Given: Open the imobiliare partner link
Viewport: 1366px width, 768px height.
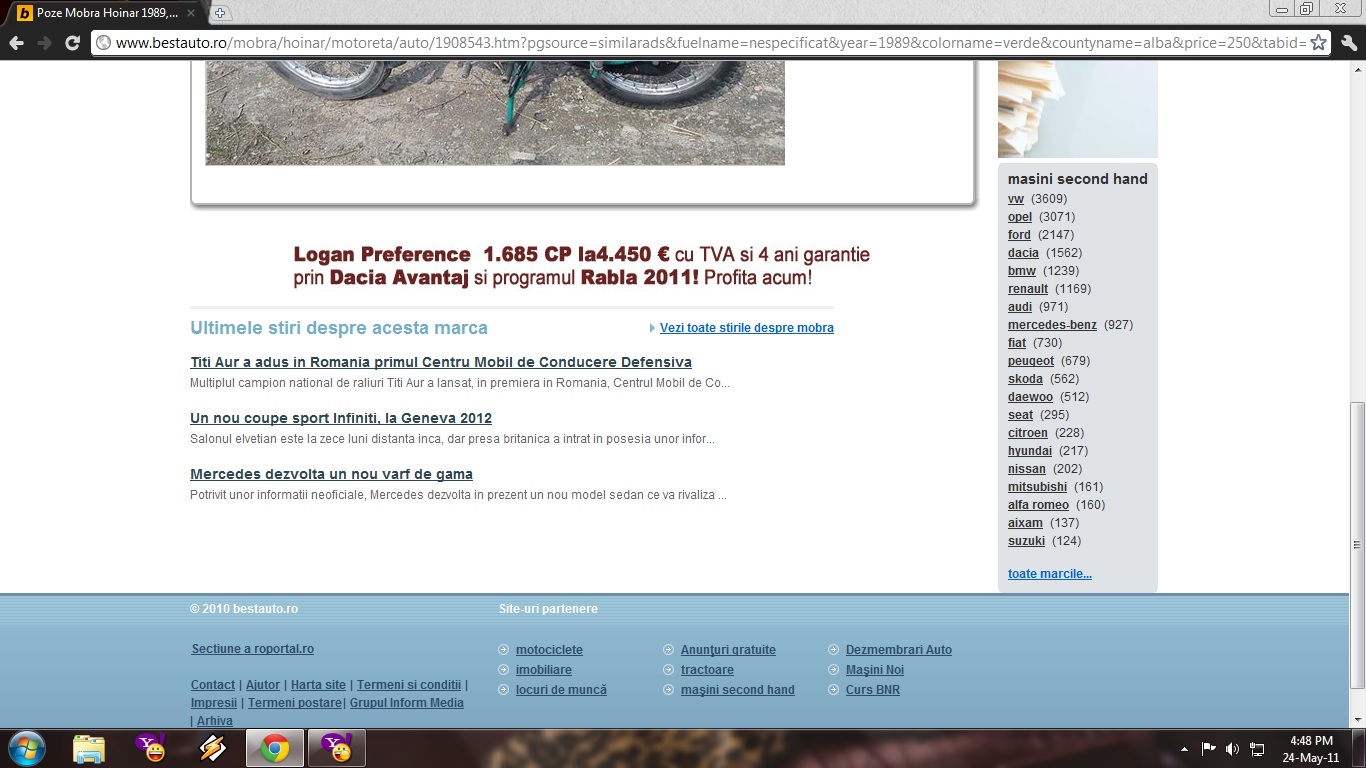Looking at the screenshot, I should 544,670.
